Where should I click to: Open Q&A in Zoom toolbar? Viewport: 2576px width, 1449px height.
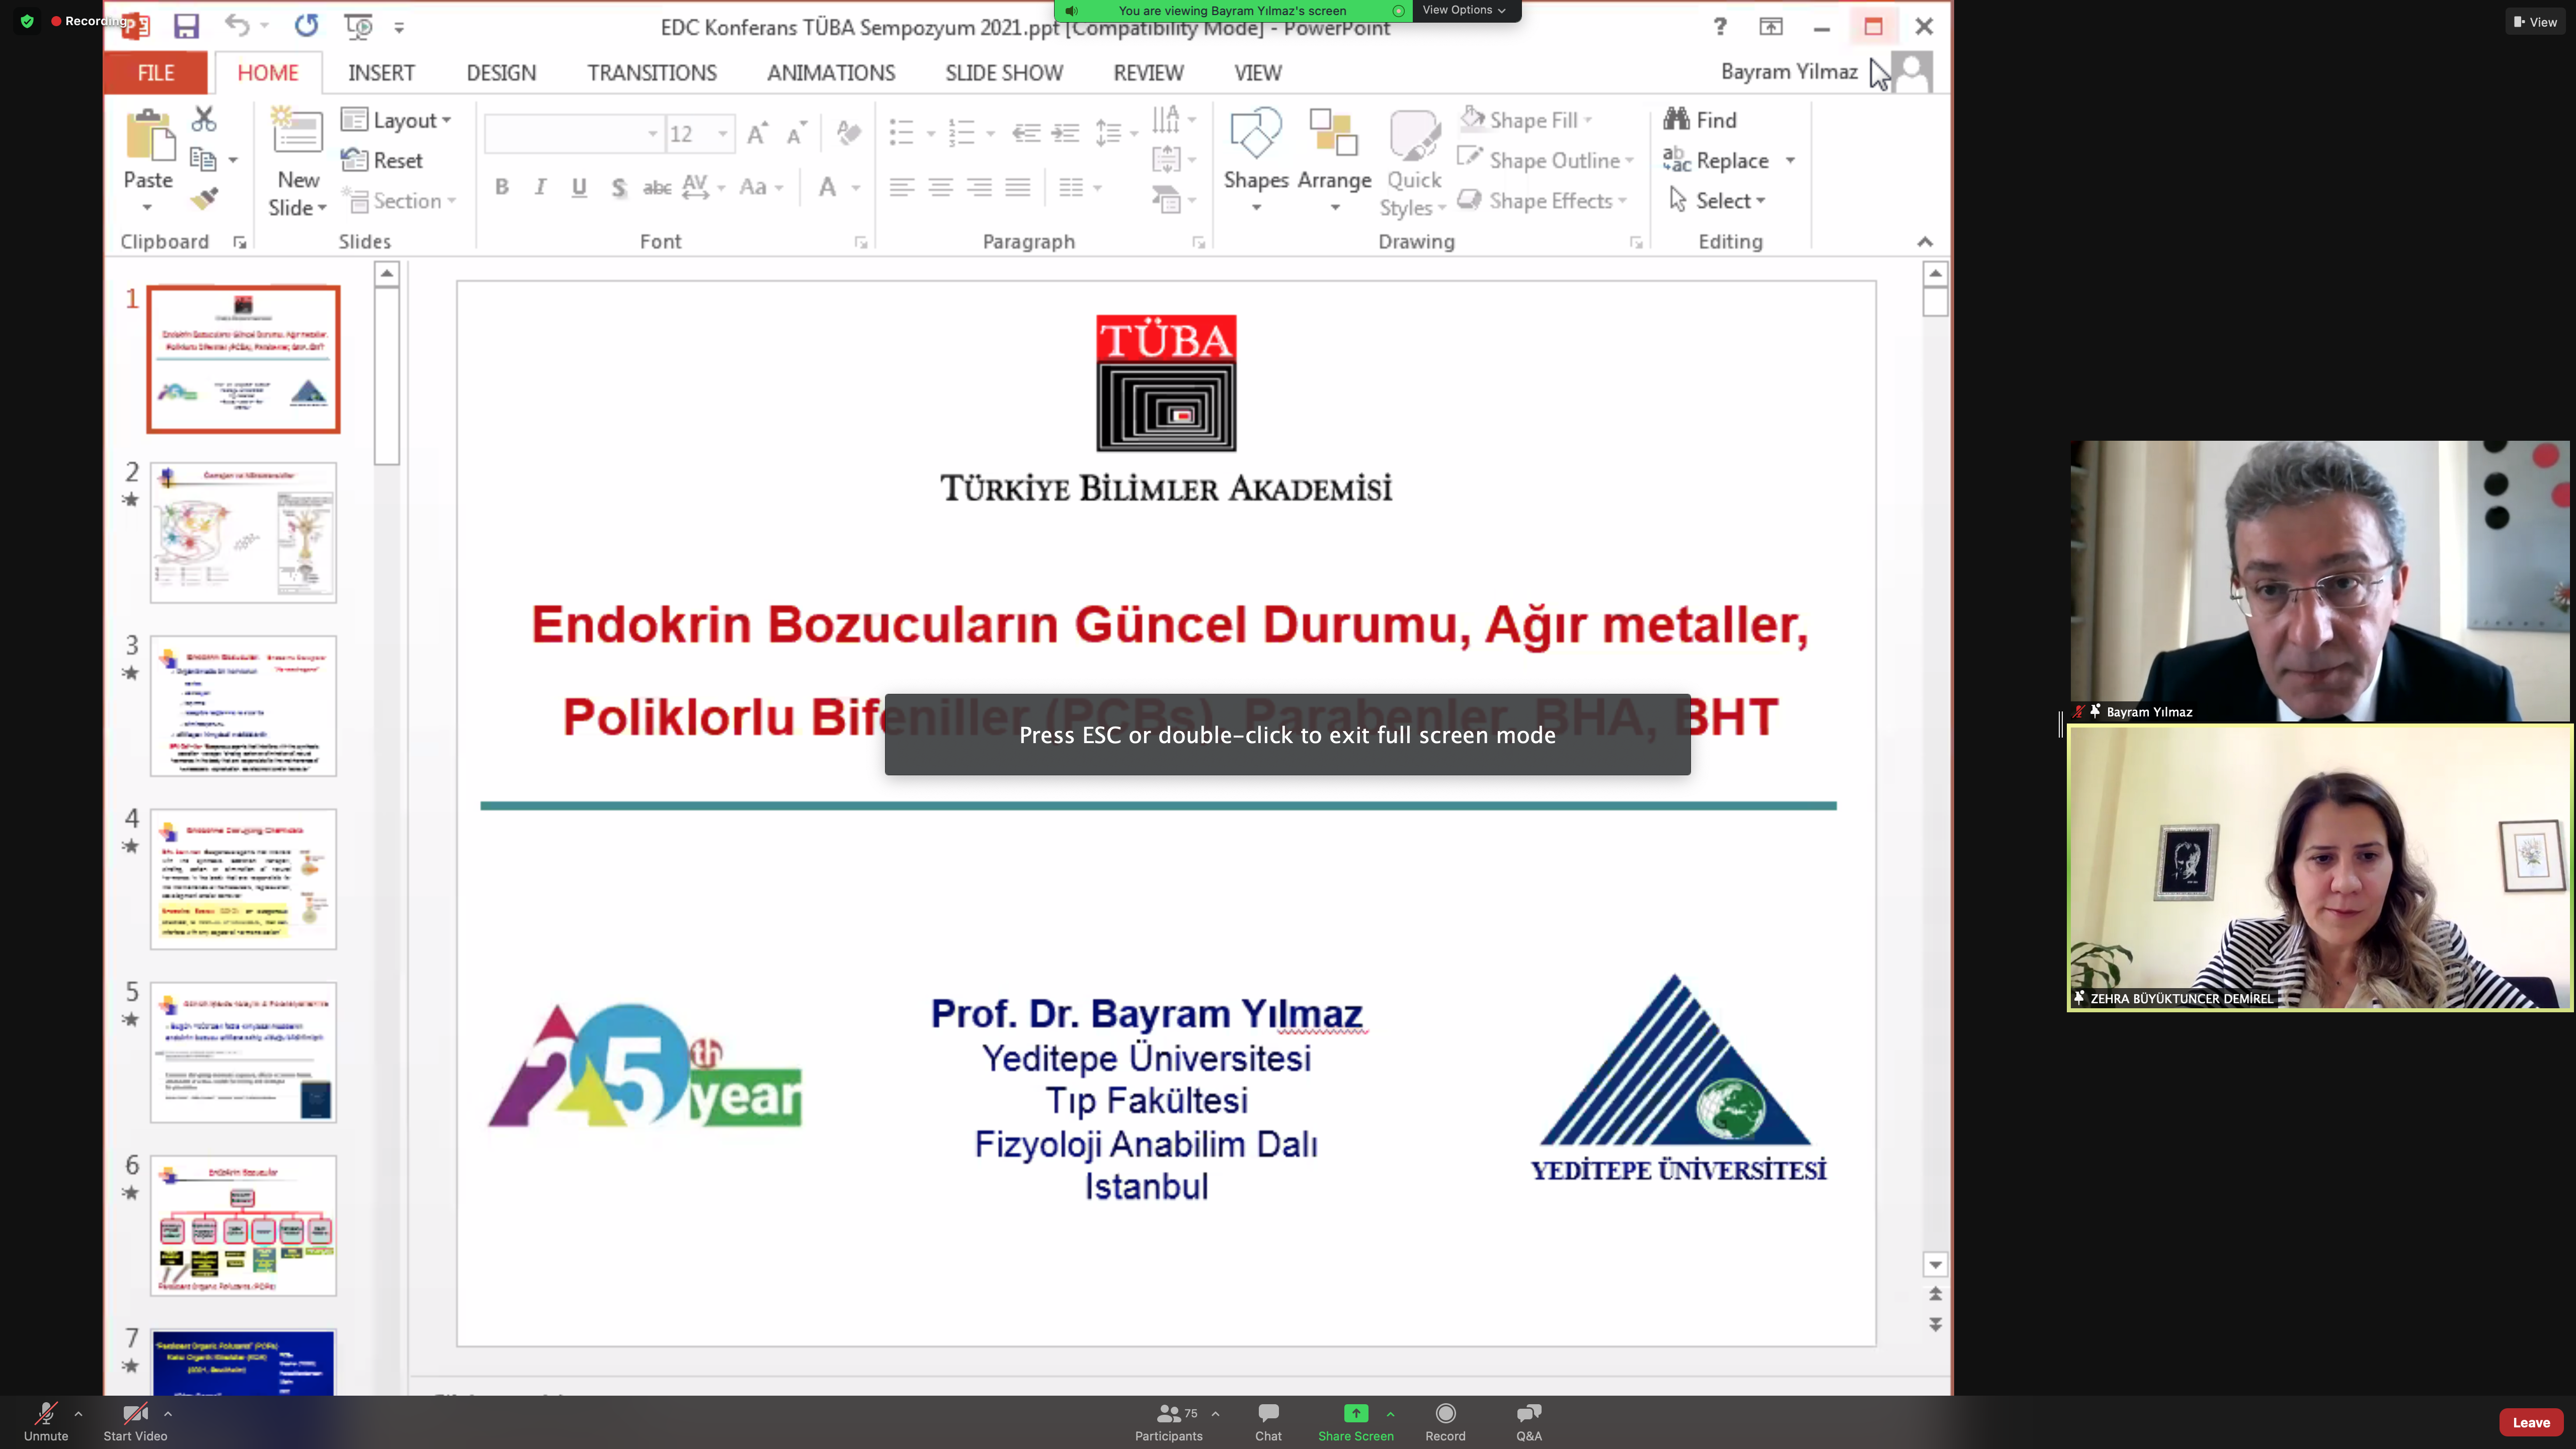tap(1529, 1421)
